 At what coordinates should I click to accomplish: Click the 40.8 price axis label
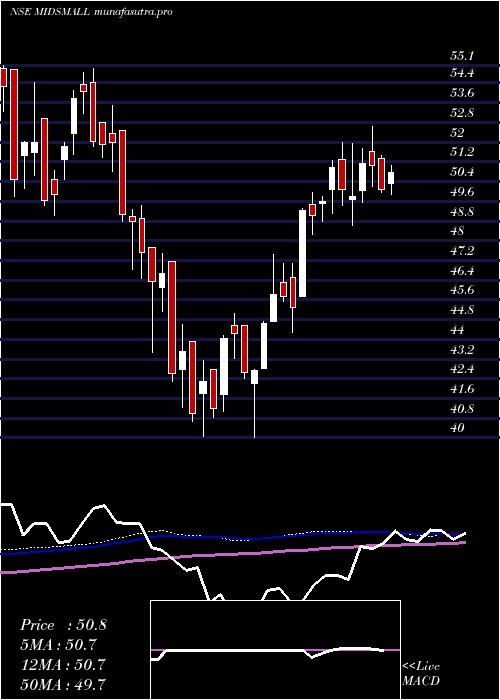tap(462, 408)
